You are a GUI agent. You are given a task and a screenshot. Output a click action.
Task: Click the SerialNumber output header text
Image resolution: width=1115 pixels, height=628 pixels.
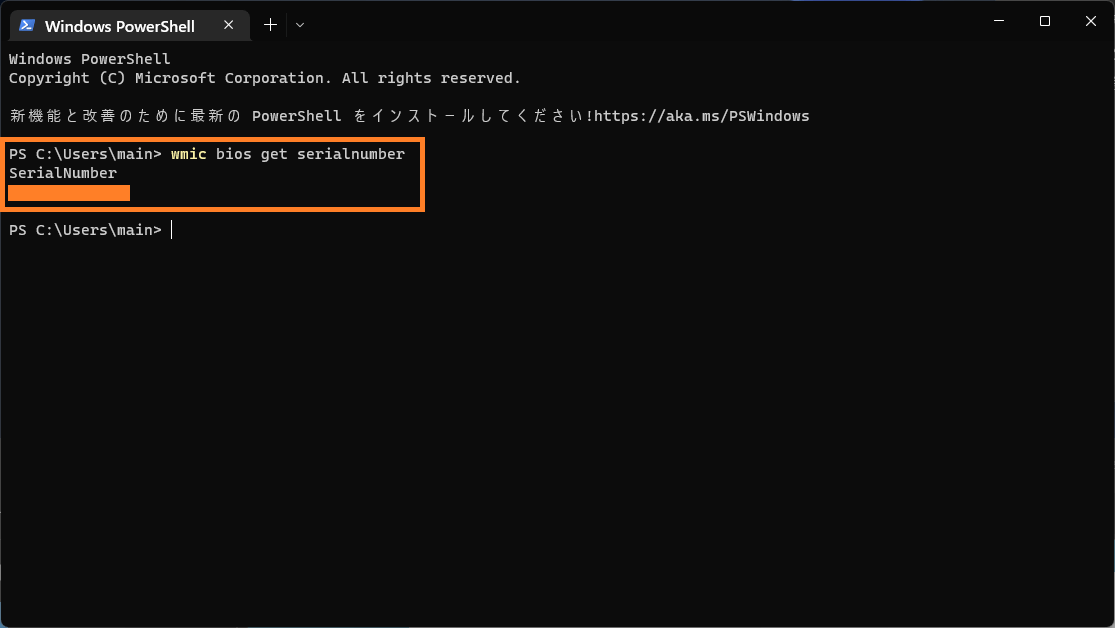[x=62, y=172]
